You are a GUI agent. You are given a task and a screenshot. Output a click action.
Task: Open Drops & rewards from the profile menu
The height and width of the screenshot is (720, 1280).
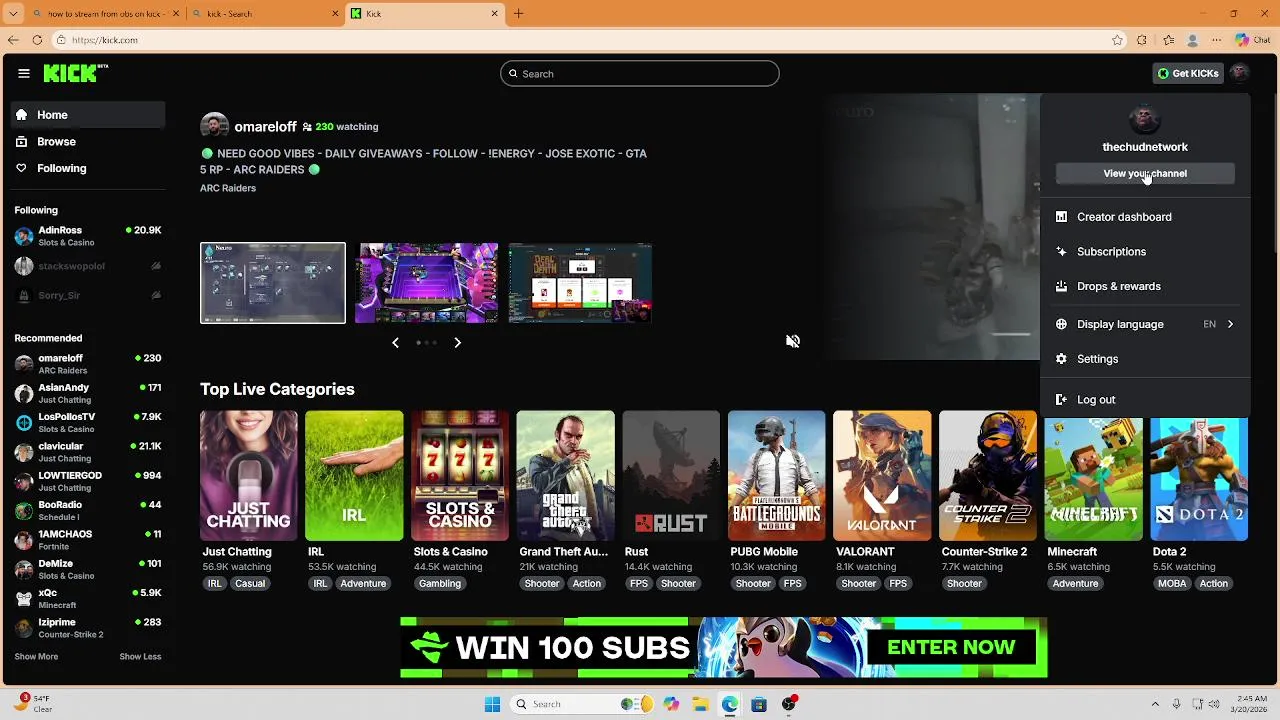[1145, 286]
